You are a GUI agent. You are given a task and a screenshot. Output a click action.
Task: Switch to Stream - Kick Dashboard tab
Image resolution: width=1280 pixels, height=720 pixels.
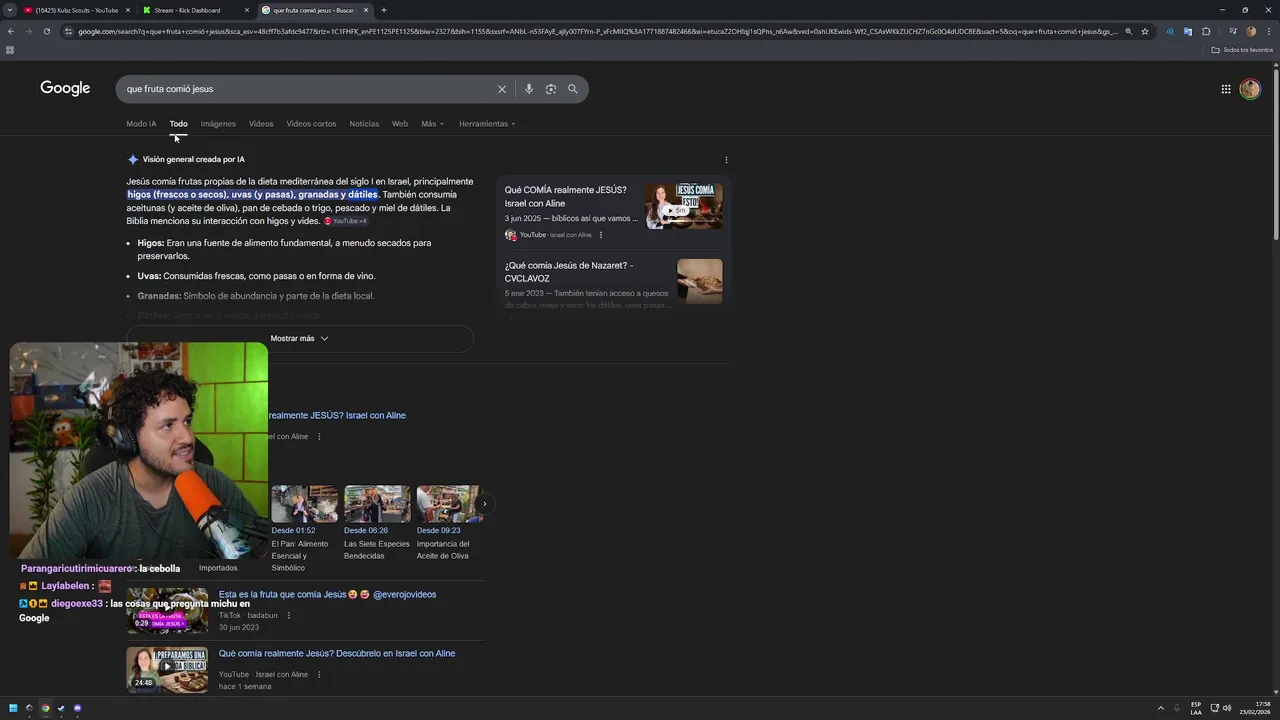pos(195,10)
